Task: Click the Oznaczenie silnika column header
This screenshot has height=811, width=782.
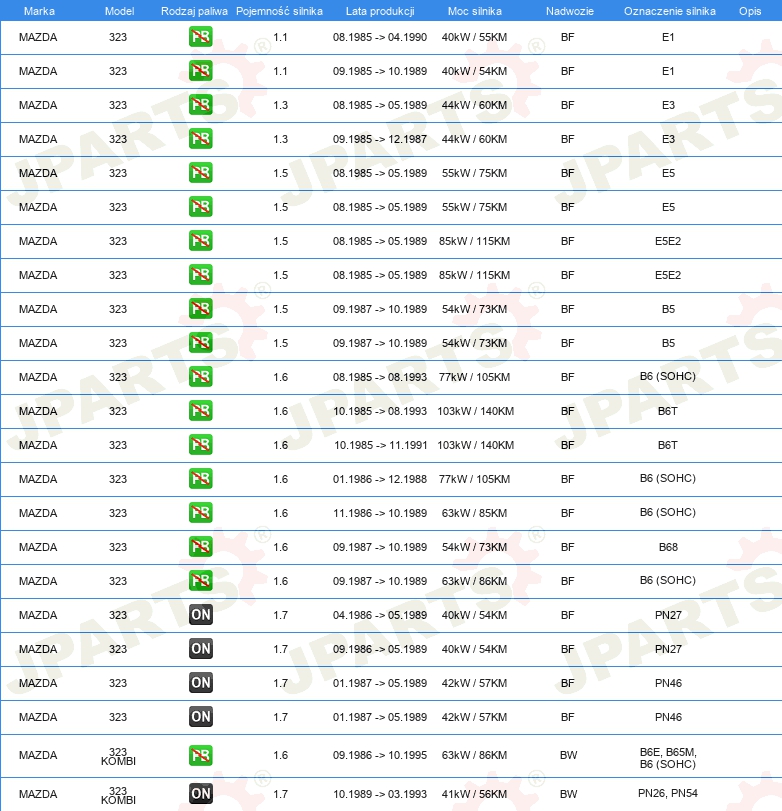Action: tap(670, 11)
